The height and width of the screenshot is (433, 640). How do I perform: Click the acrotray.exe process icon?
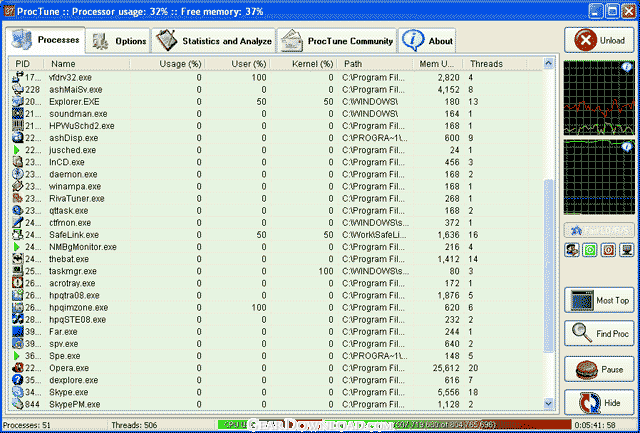pyautogui.click(x=18, y=283)
